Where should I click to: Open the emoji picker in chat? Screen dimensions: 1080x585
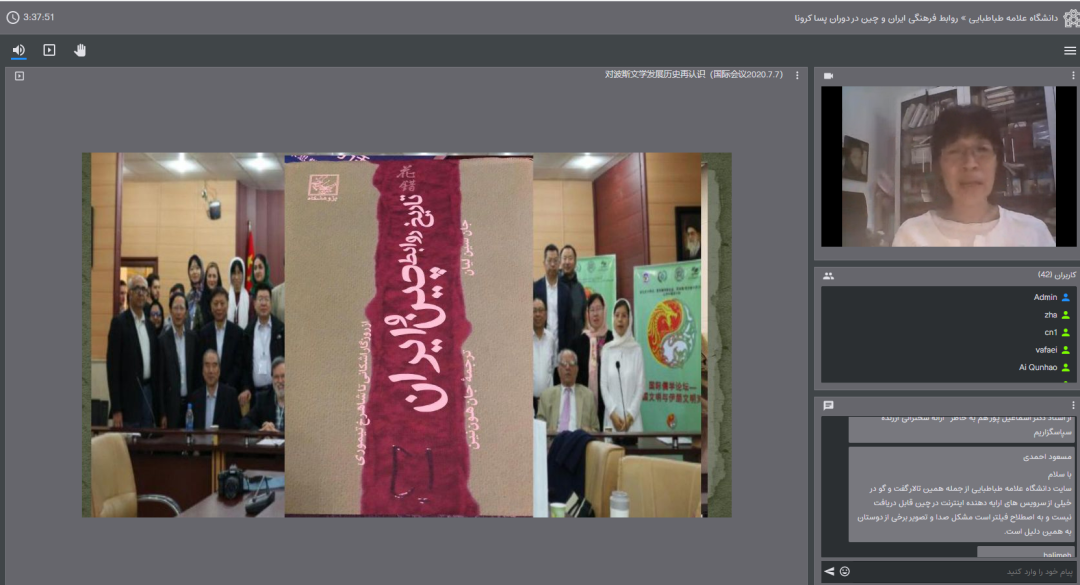click(845, 571)
